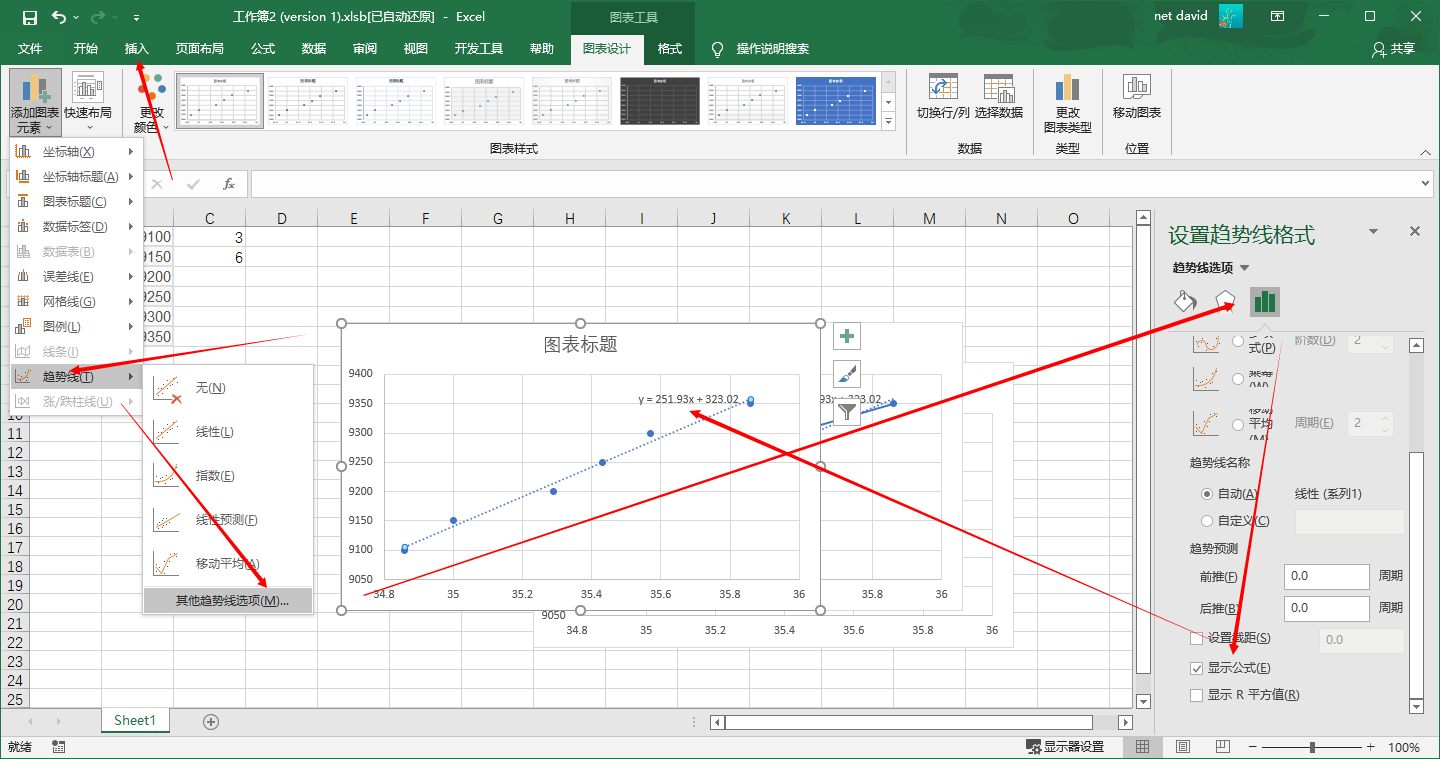The height and width of the screenshot is (759, 1440).
Task: Click the Change Chart Type (更改图表类型) icon
Action: tap(1067, 89)
